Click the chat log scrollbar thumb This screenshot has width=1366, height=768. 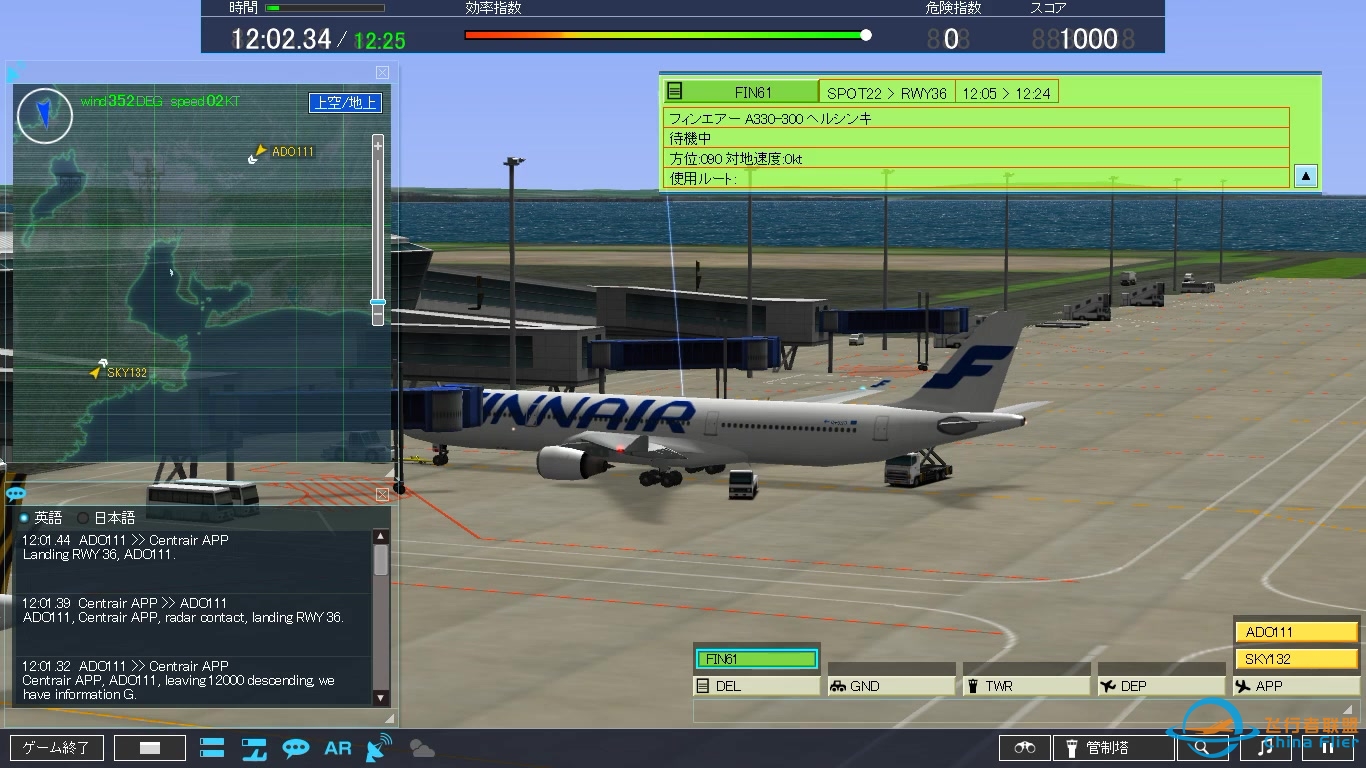click(x=380, y=560)
